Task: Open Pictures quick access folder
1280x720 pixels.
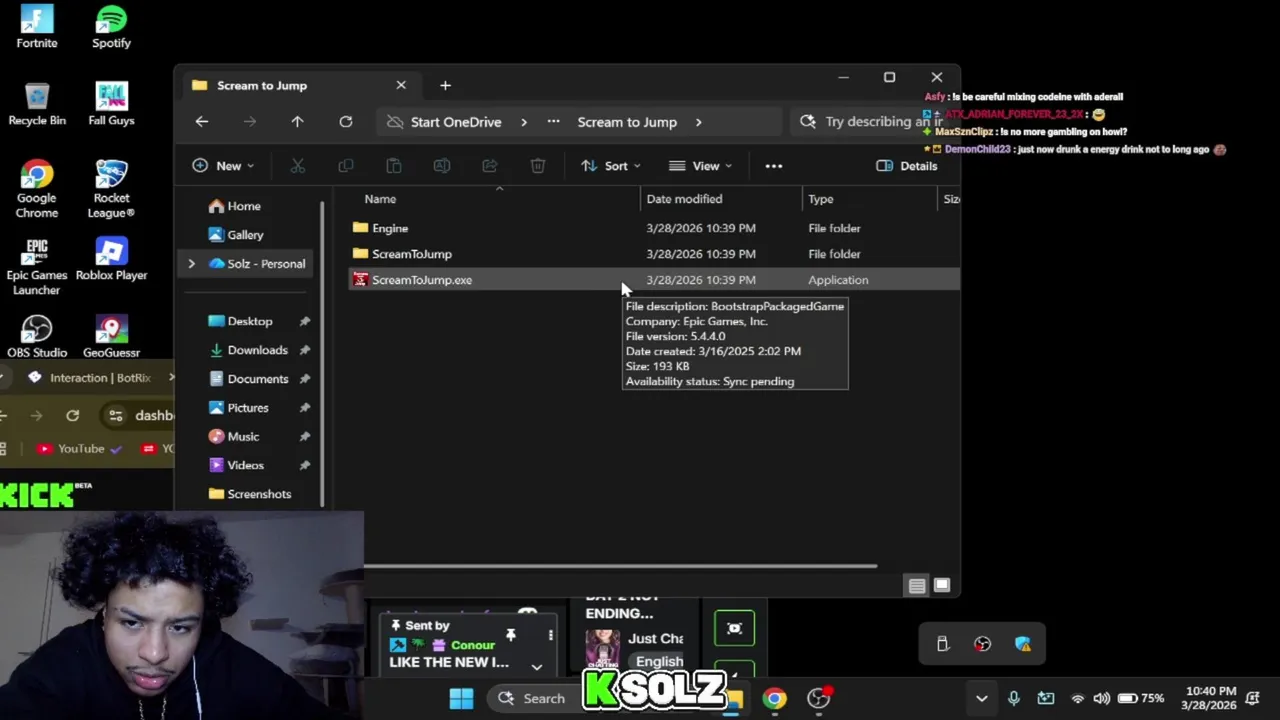Action: (248, 408)
